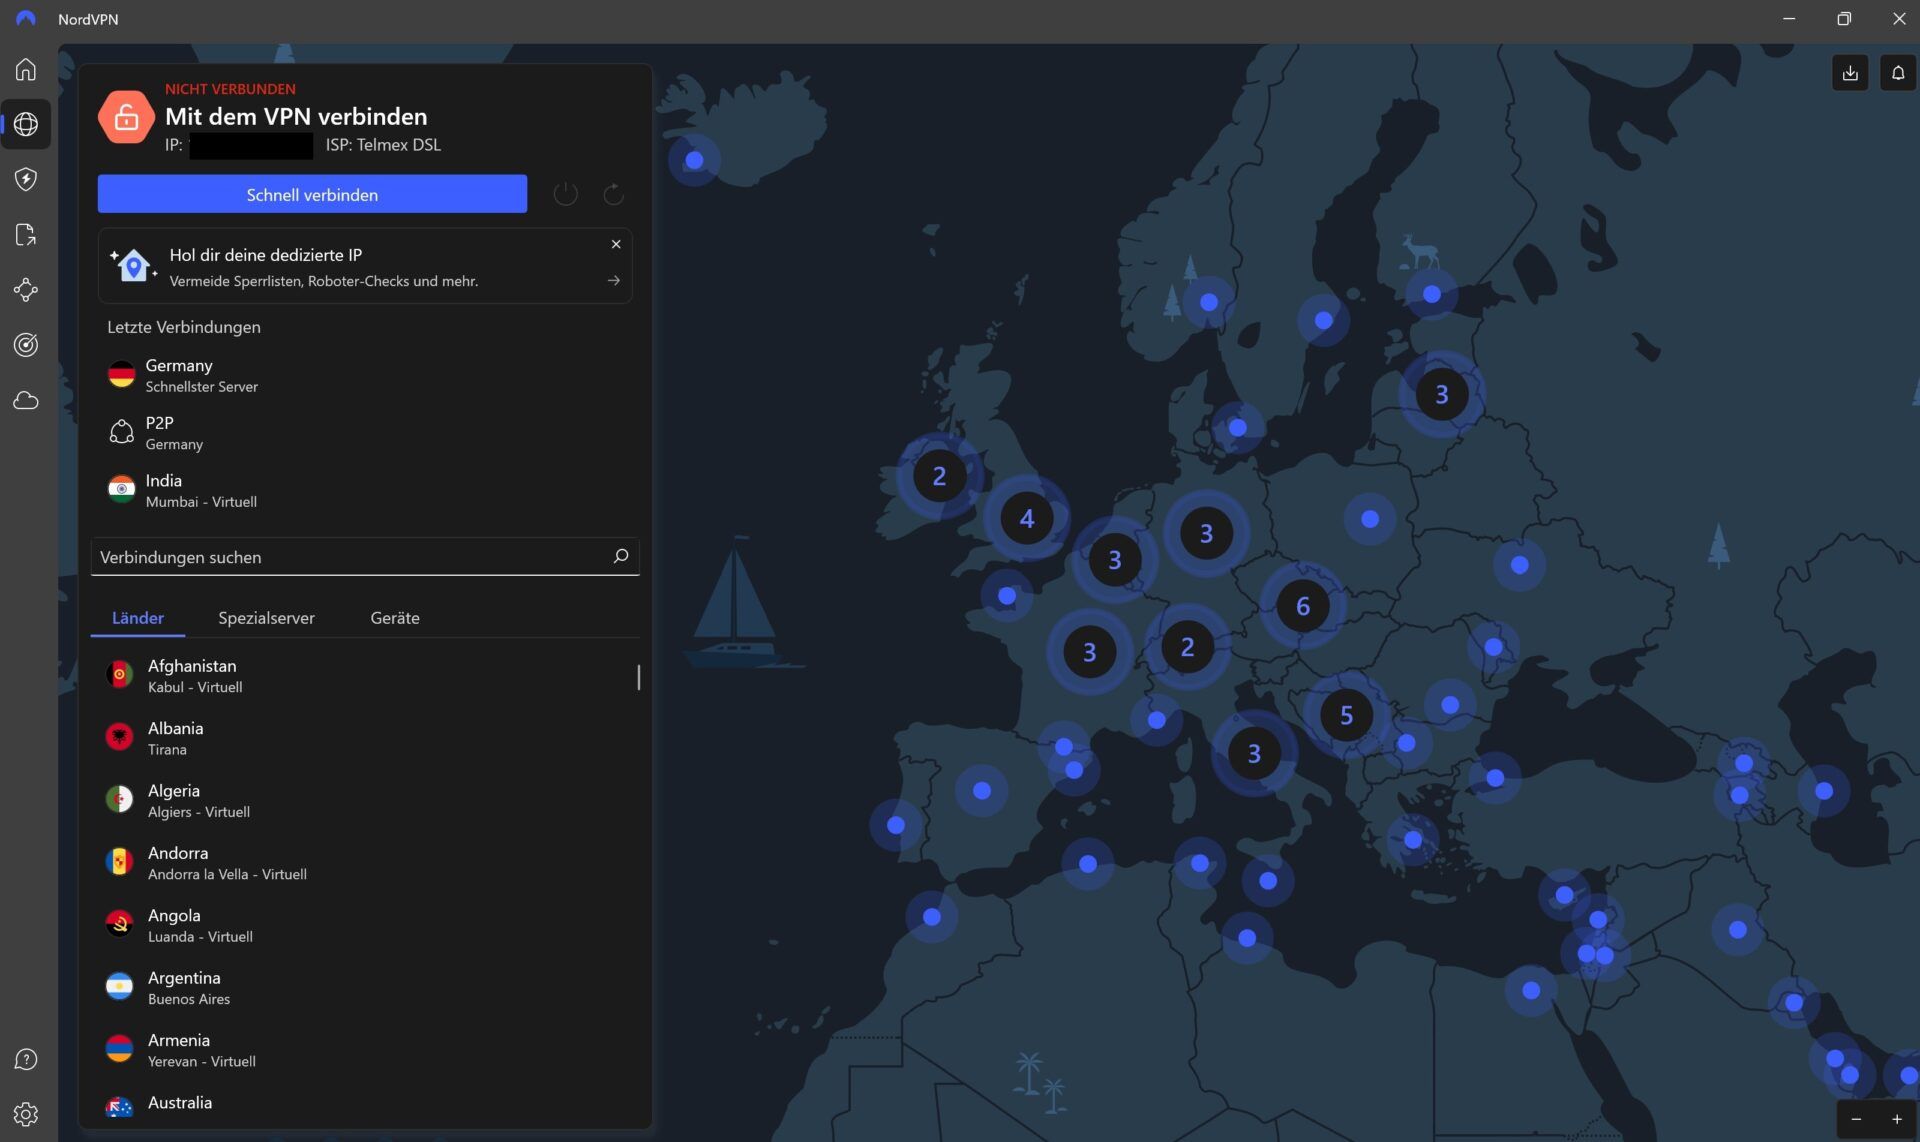The width and height of the screenshot is (1920, 1142).
Task: Open dedicated IP banner arrow
Action: pos(614,281)
